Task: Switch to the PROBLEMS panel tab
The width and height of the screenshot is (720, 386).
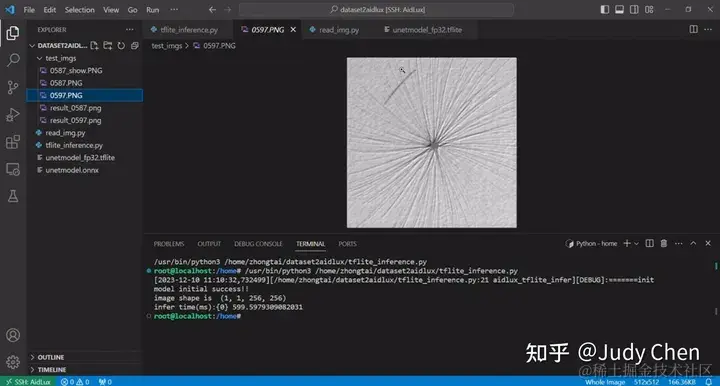Action: [x=169, y=244]
